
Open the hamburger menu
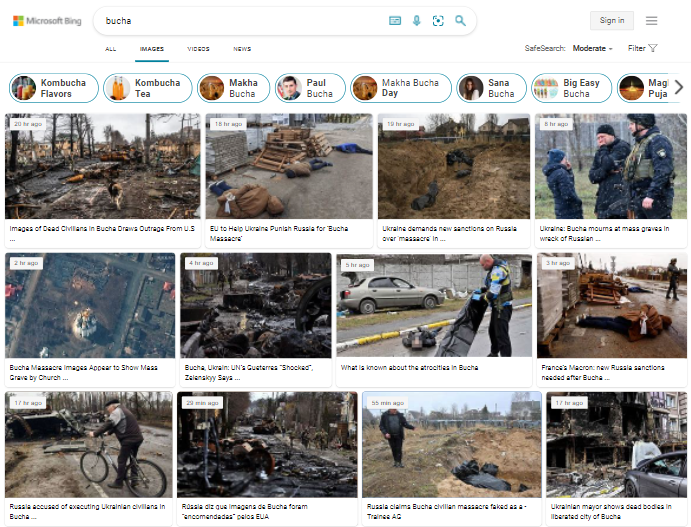[x=651, y=20]
